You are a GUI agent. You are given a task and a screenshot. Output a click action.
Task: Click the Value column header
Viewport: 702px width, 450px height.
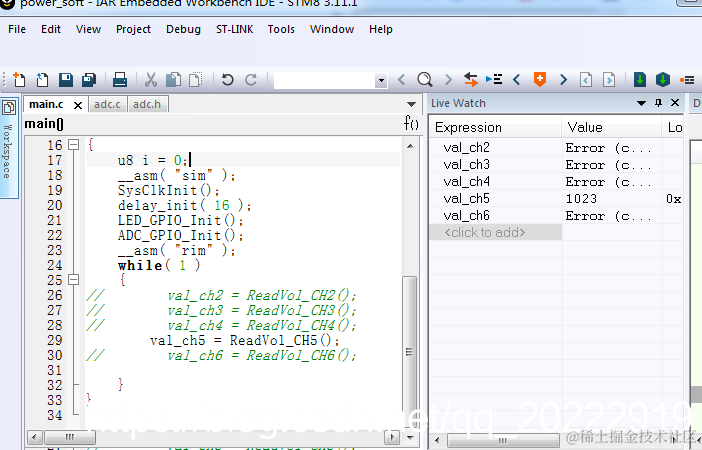pyautogui.click(x=612, y=127)
